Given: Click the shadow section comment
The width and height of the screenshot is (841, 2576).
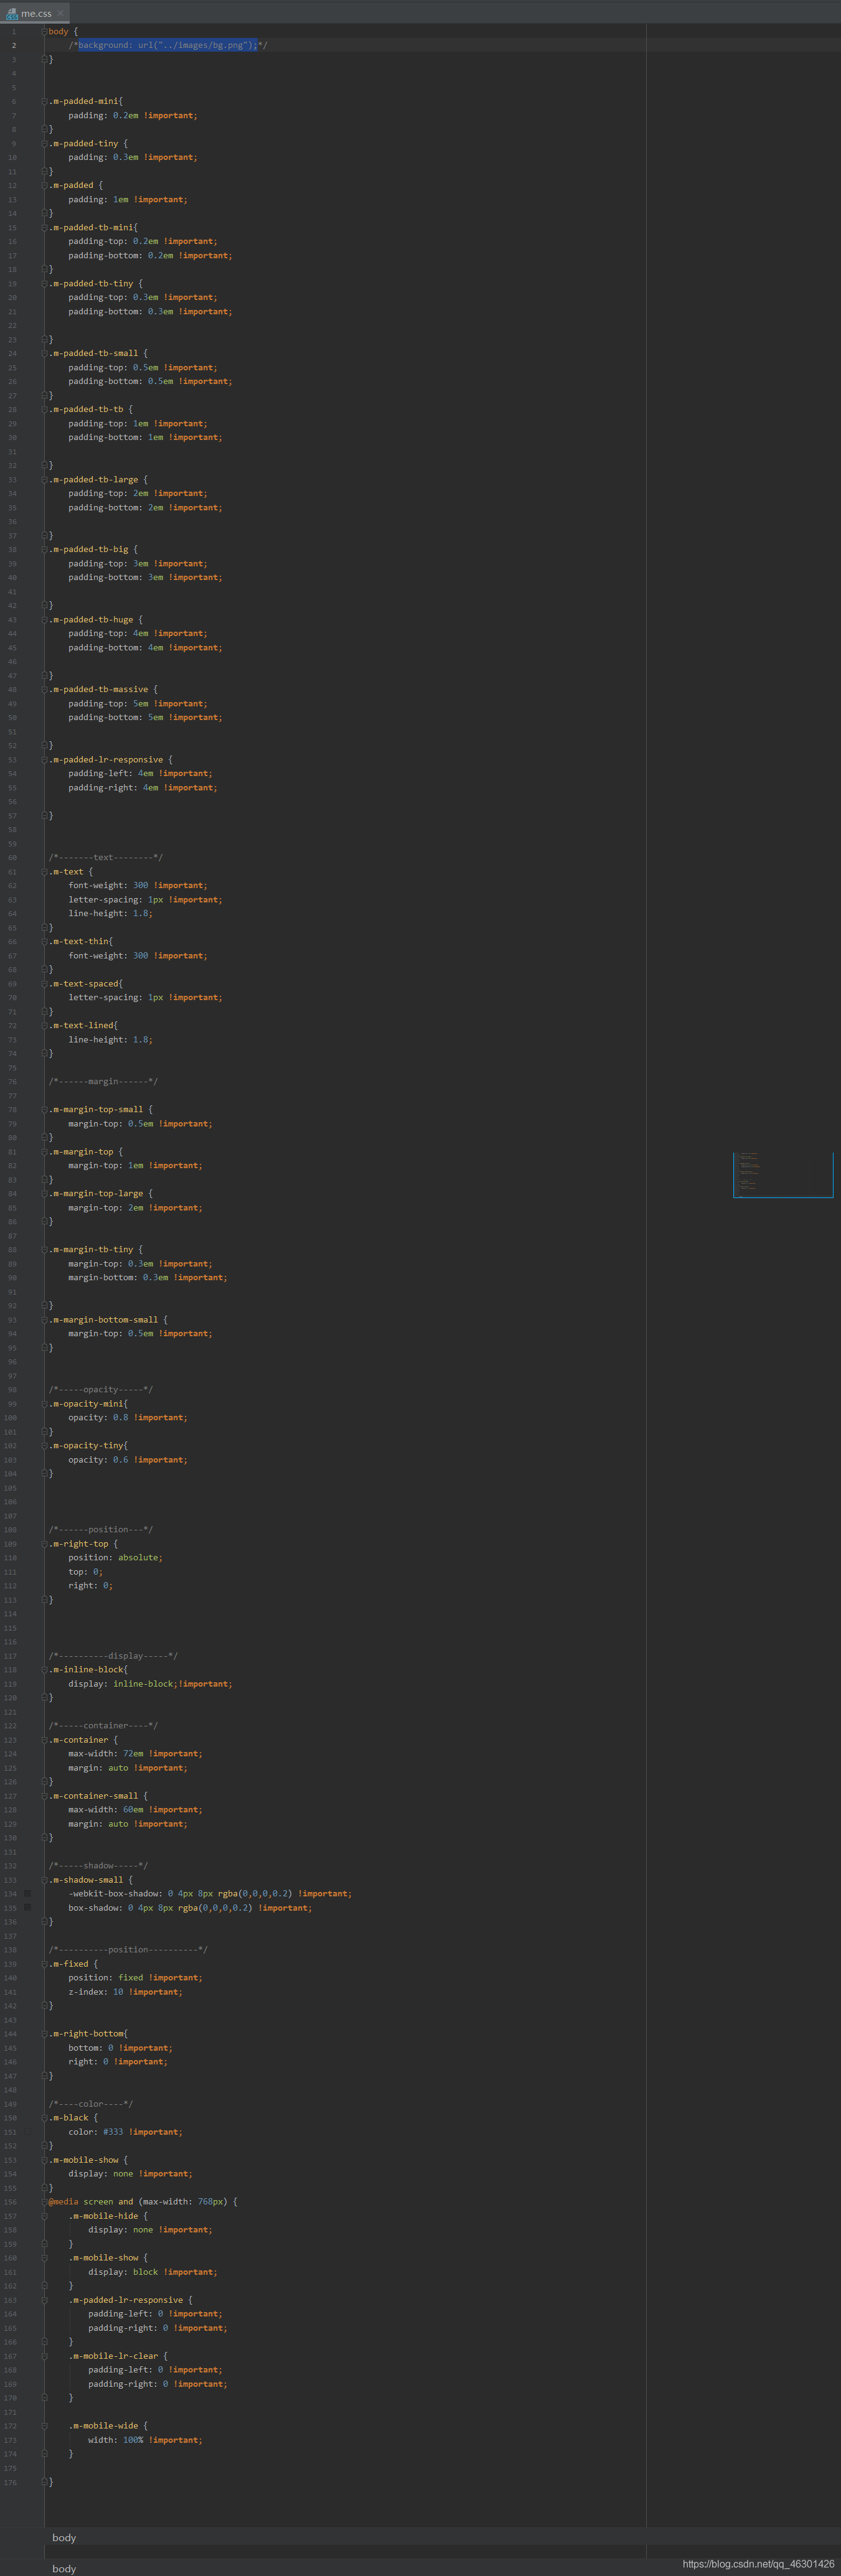Looking at the screenshot, I should click(x=98, y=1865).
